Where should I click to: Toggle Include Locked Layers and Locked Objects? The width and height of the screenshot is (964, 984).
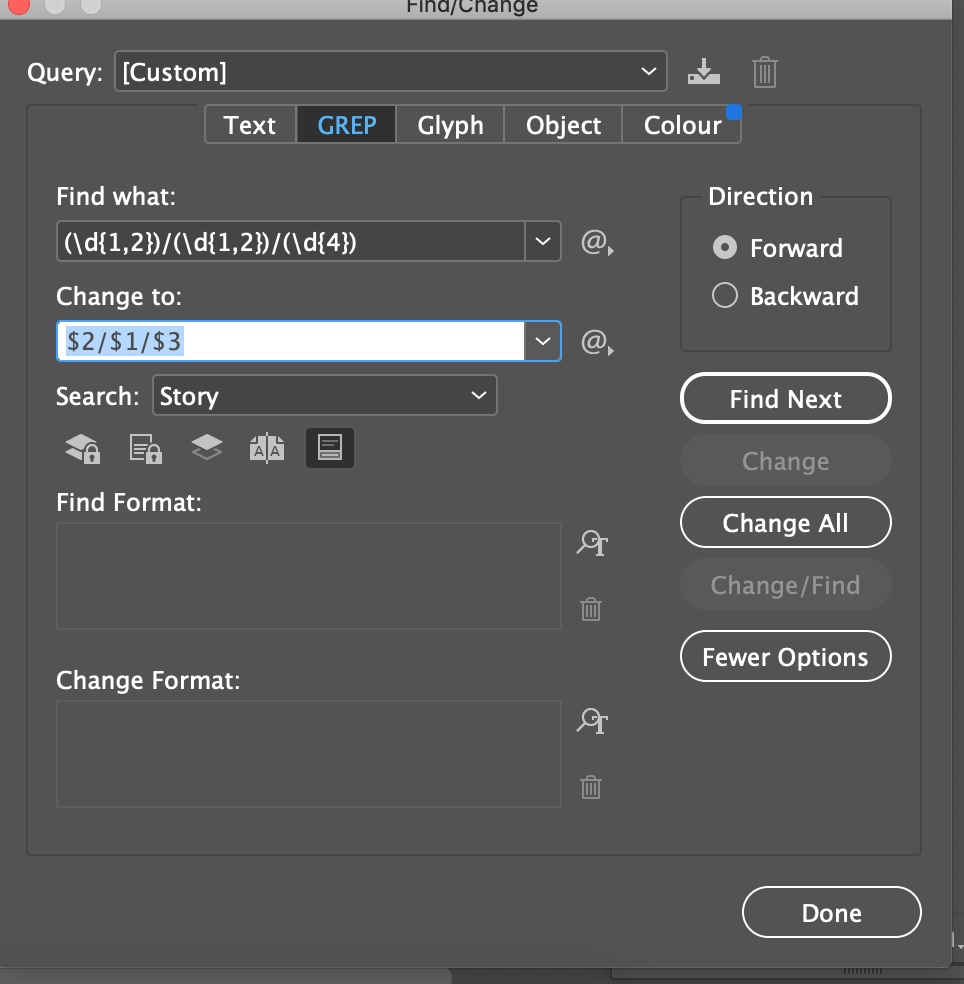pos(80,447)
